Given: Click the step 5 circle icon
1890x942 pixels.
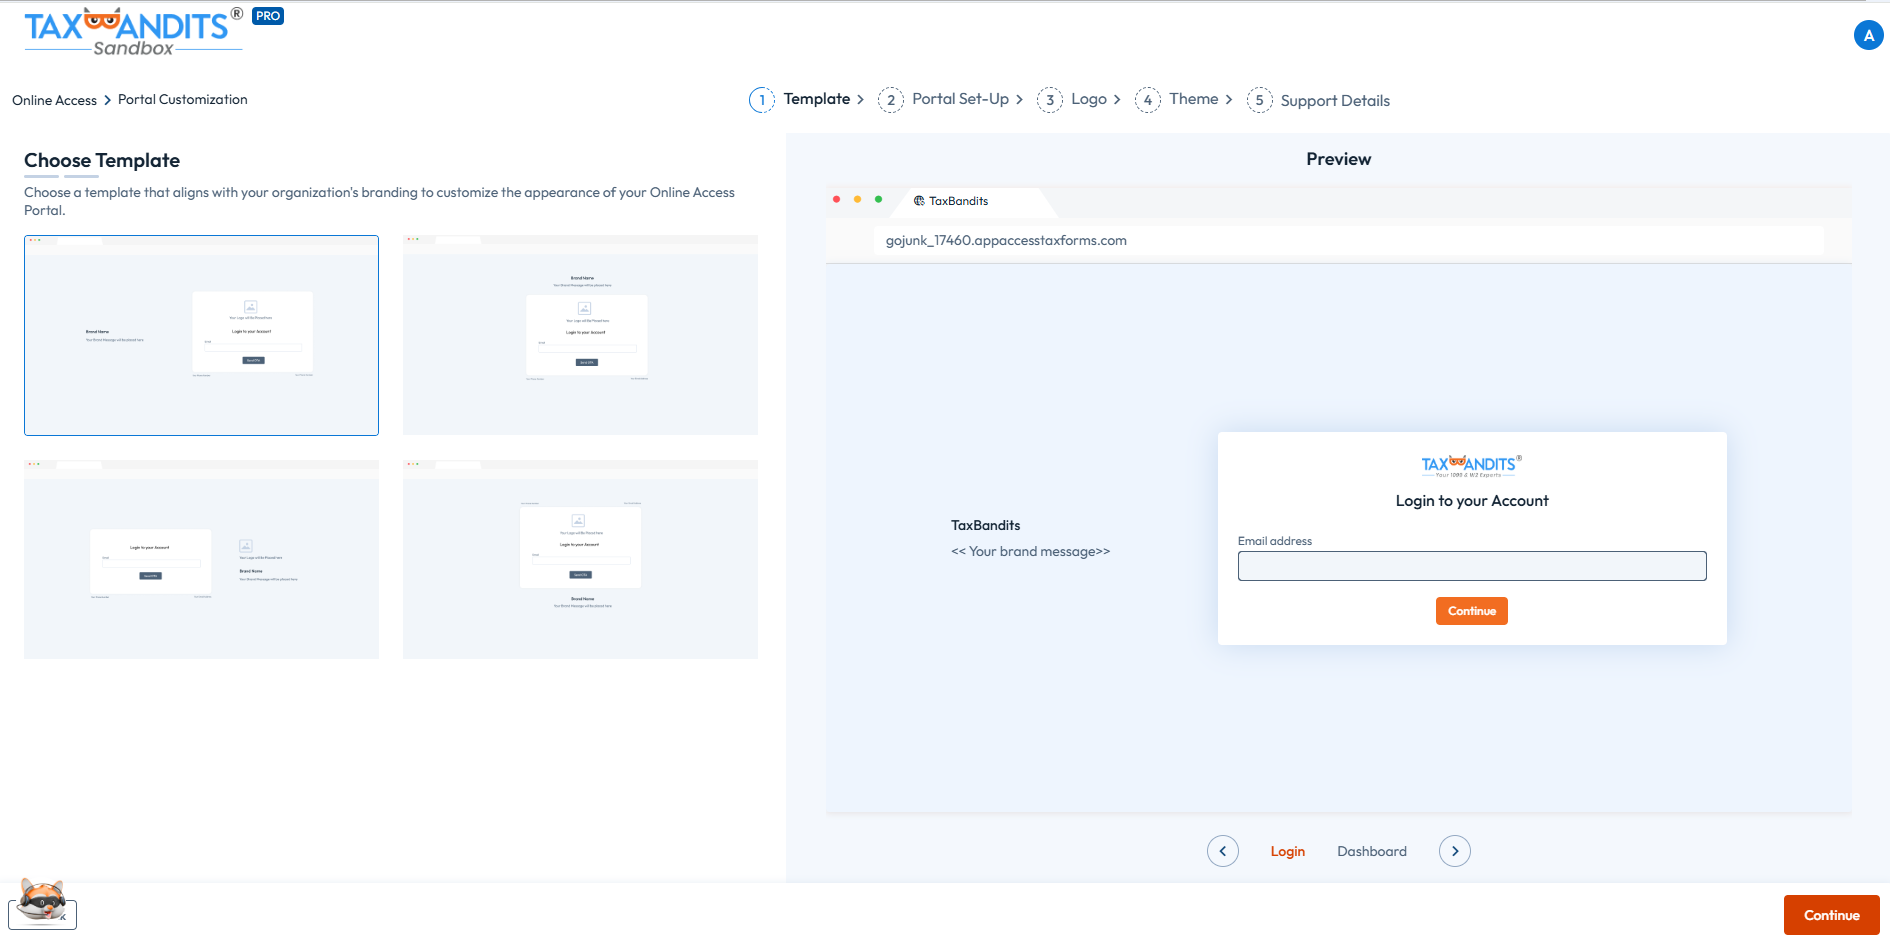Looking at the screenshot, I should (x=1259, y=100).
